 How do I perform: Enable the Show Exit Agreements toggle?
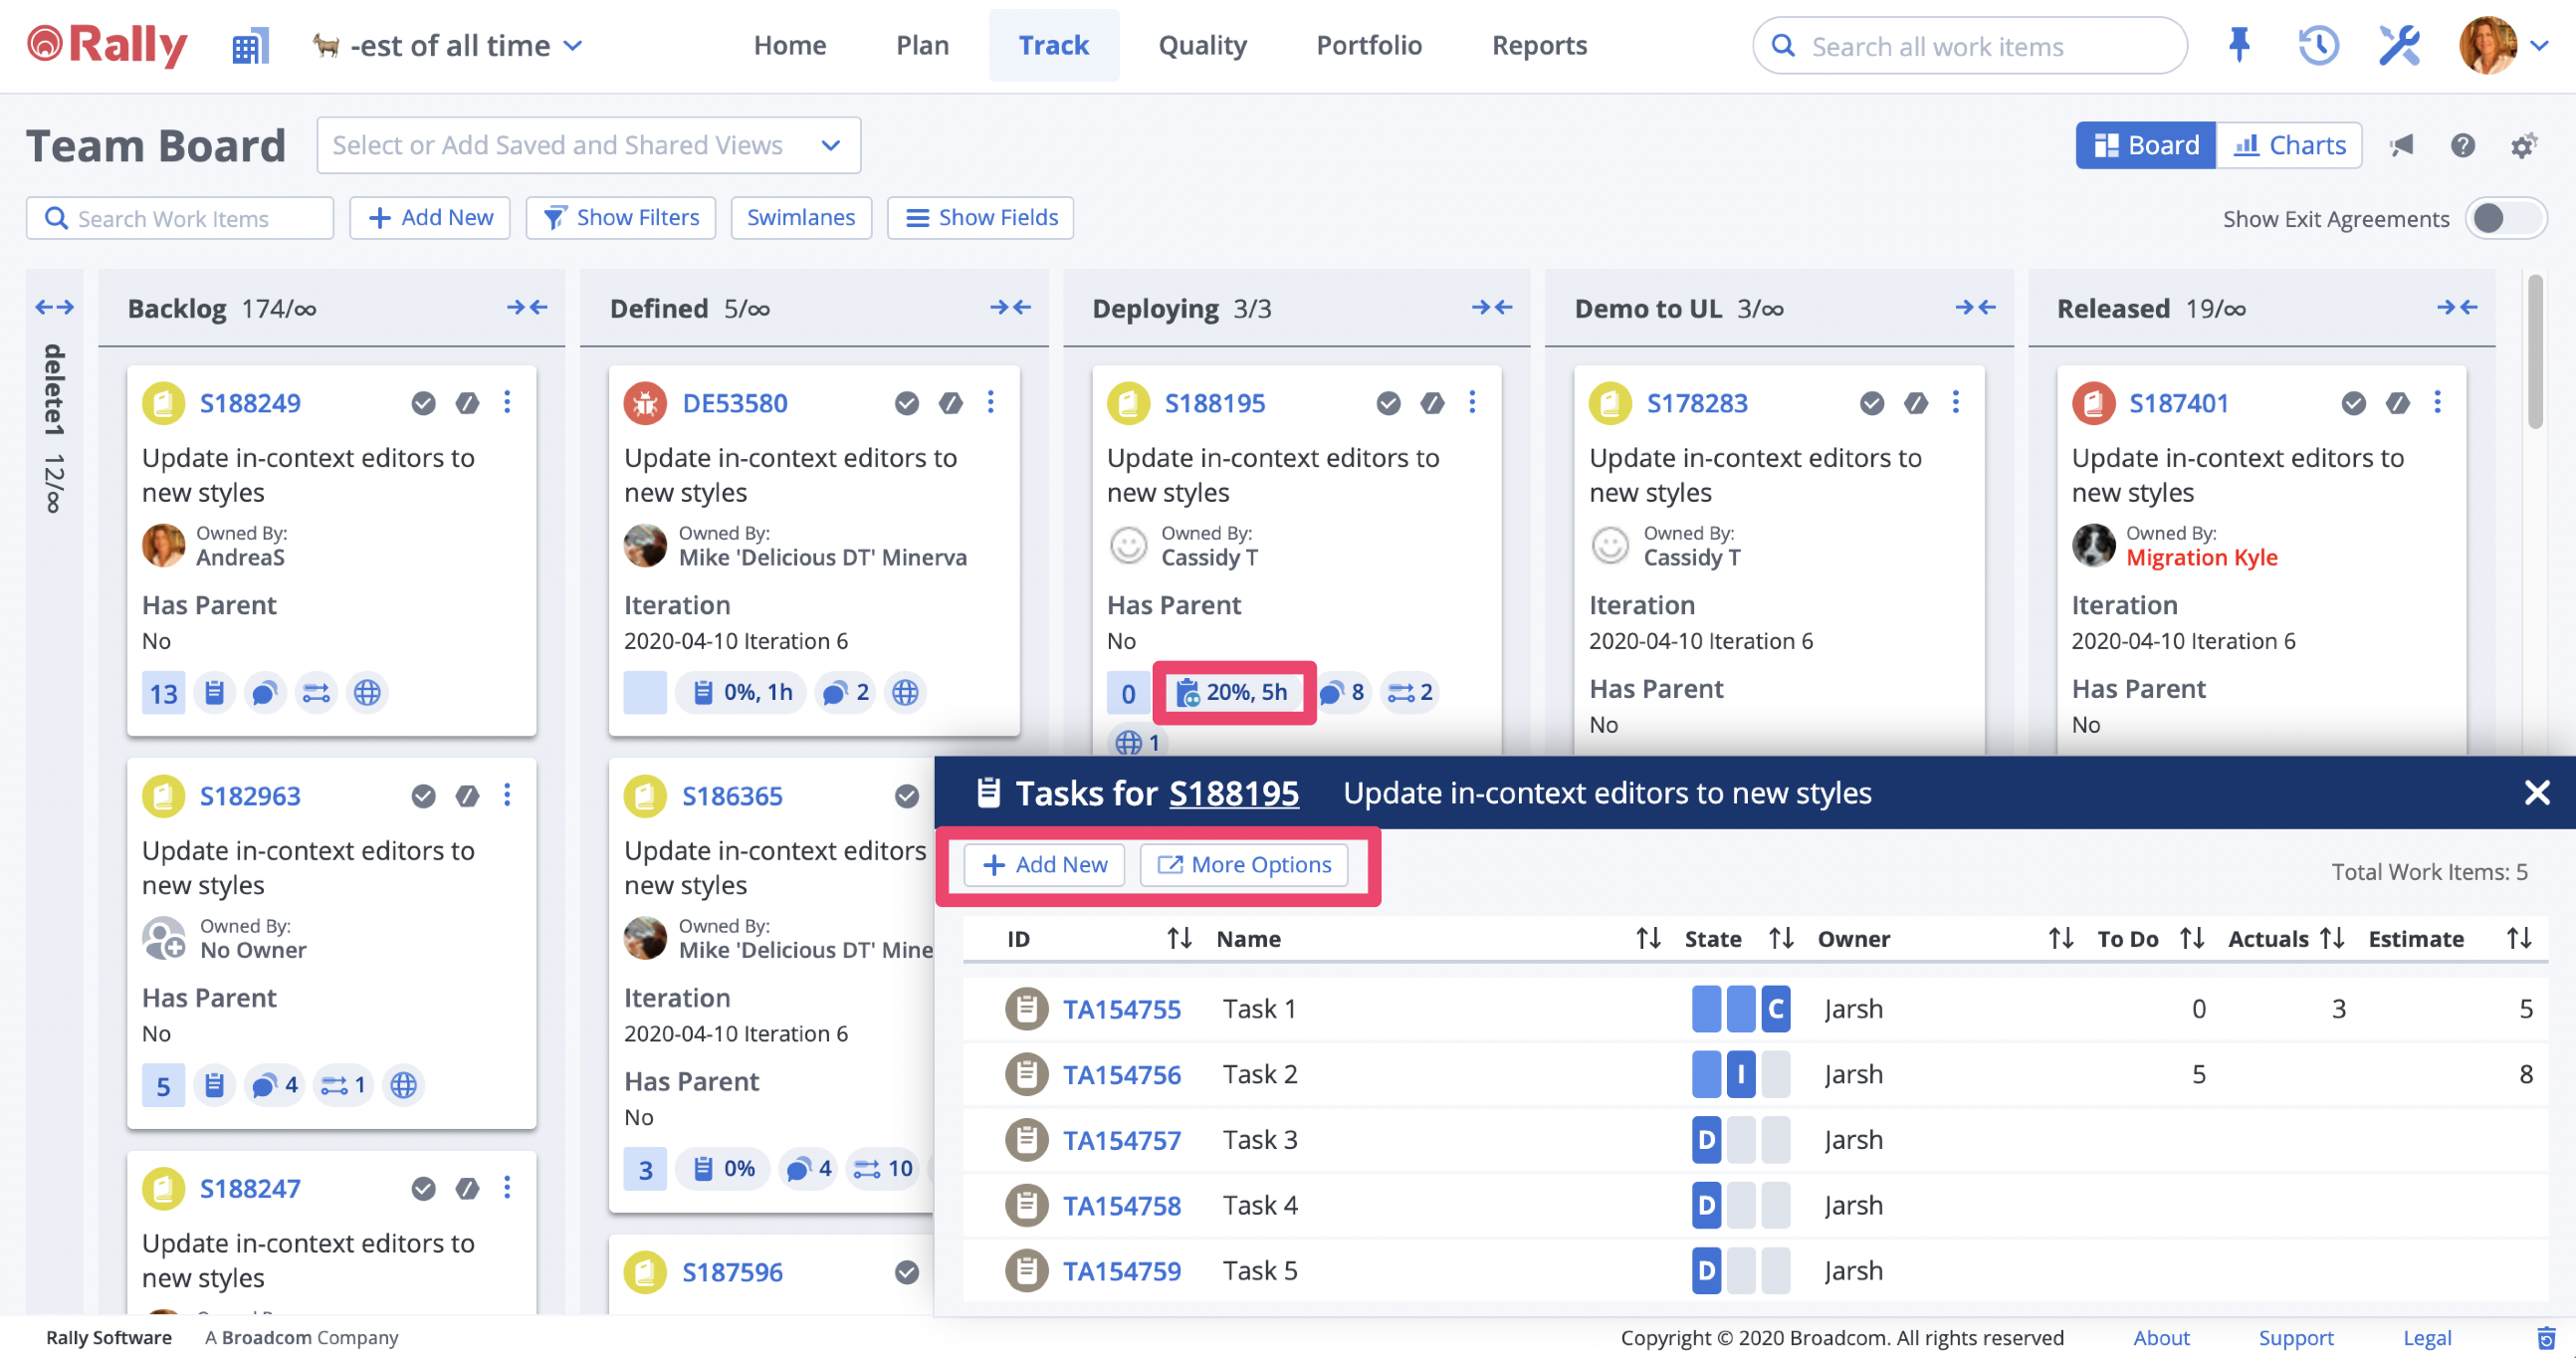2505,218
